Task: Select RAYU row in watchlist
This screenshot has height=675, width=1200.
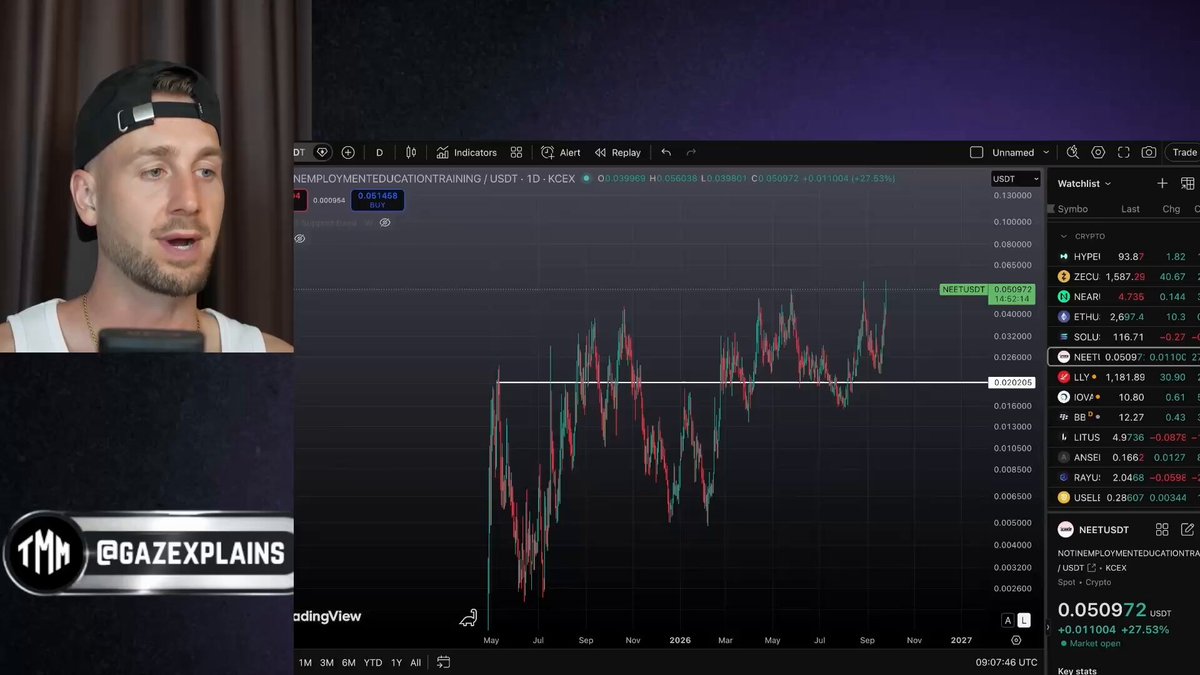Action: (x=1123, y=477)
